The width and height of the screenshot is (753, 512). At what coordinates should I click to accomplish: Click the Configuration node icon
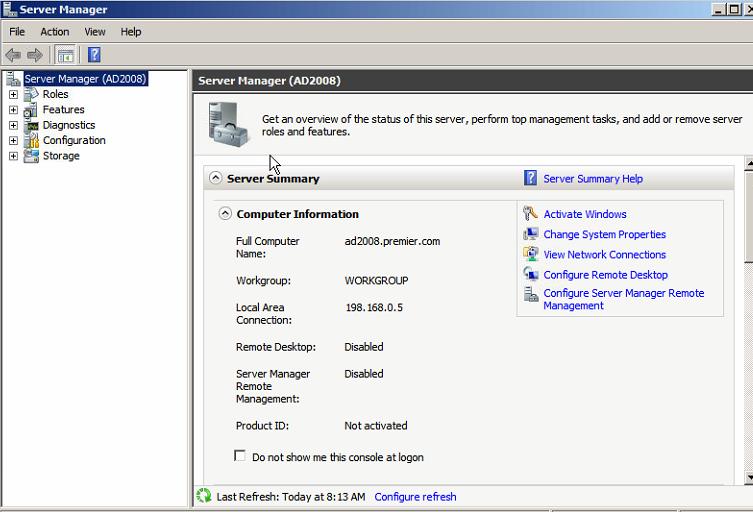click(31, 140)
